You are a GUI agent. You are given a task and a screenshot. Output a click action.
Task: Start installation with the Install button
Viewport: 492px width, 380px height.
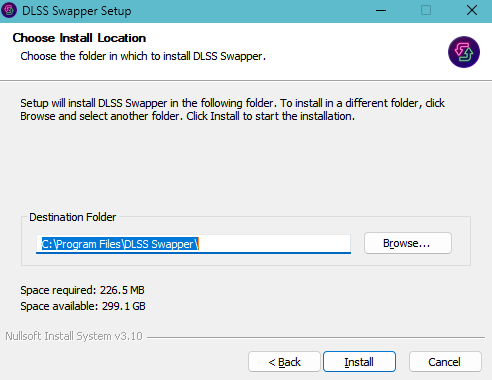point(359,362)
